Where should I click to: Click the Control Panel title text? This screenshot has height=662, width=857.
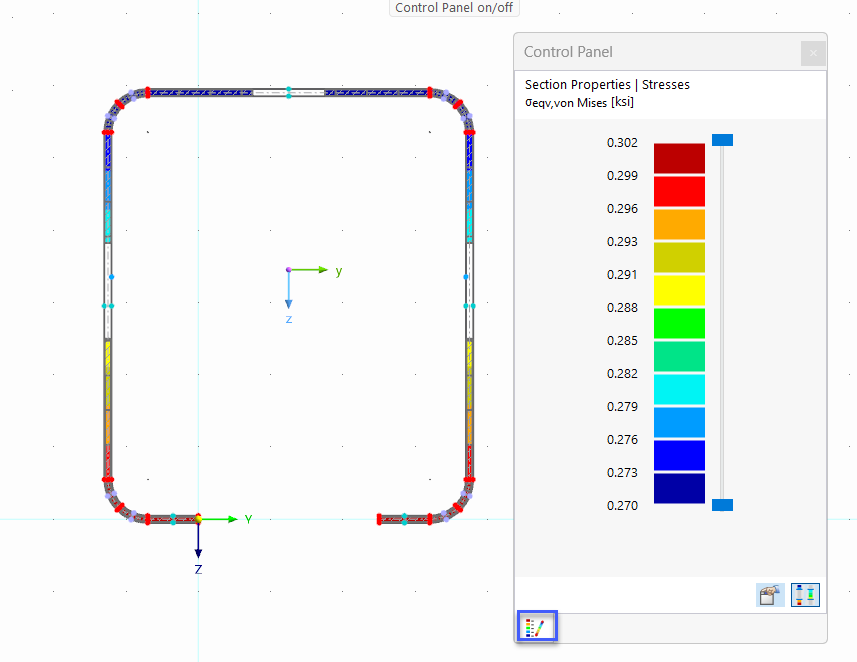click(x=568, y=52)
